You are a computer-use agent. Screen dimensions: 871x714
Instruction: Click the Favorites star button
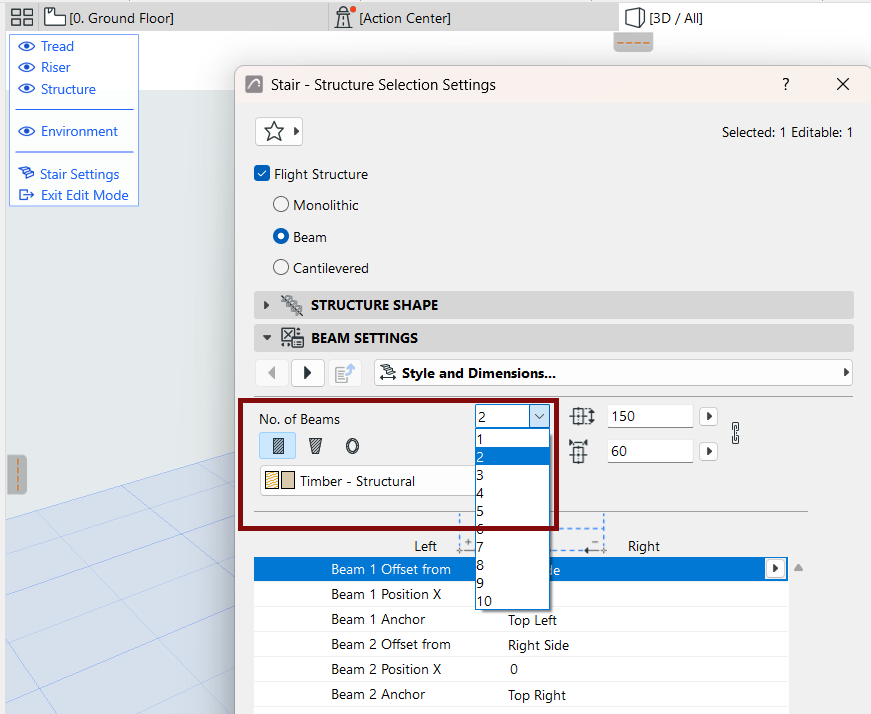tap(273, 132)
